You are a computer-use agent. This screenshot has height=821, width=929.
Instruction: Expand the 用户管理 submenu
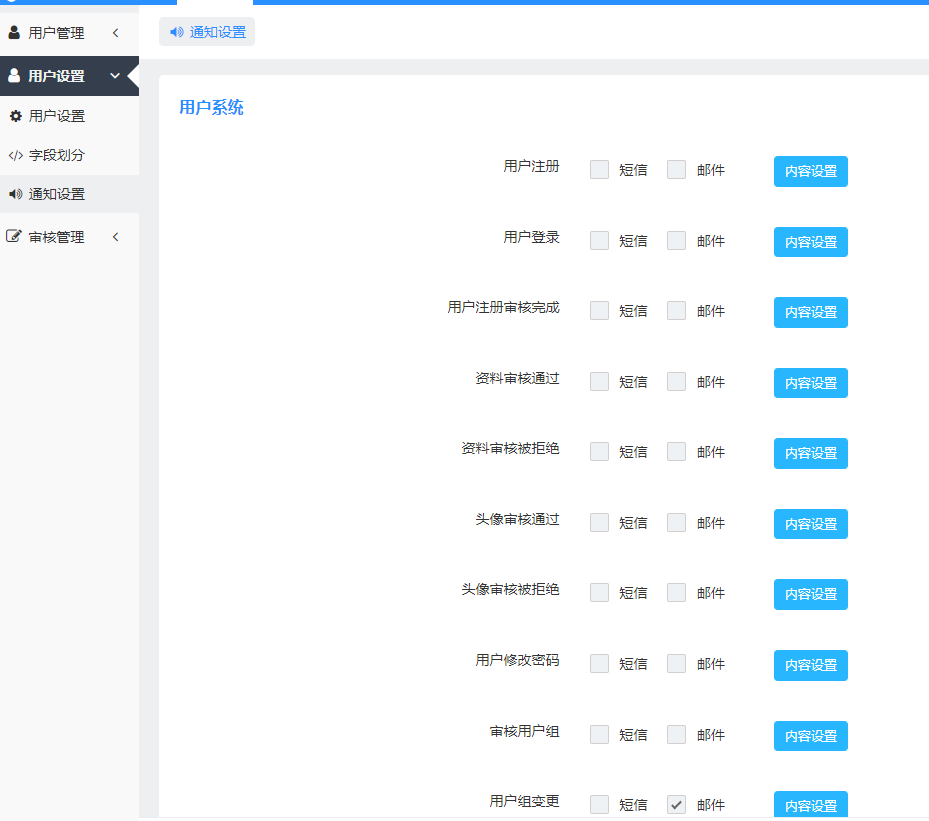115,32
